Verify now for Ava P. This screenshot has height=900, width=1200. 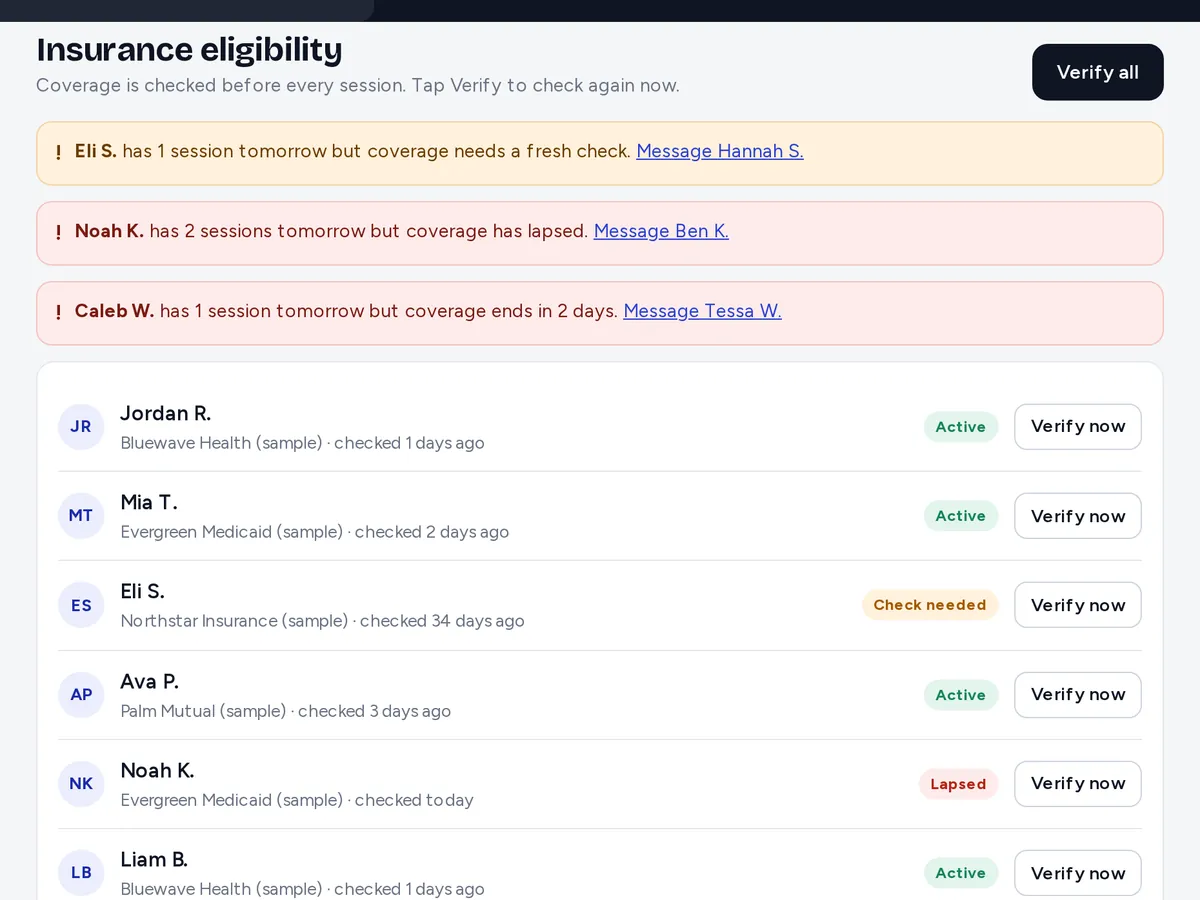coord(1078,695)
